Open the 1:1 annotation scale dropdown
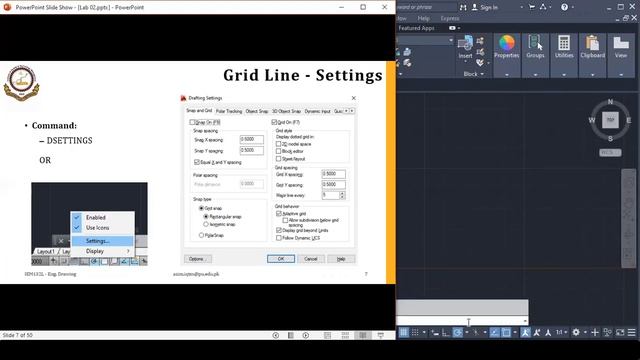The width and height of the screenshot is (640, 360). 562,332
